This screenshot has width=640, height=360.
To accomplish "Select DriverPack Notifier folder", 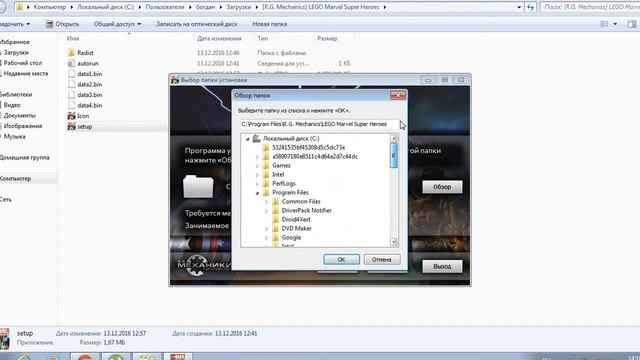I will click(x=307, y=210).
